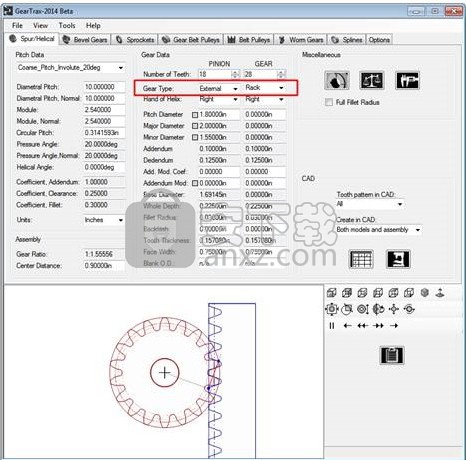Switch to the Splines tab
The image size is (466, 460).
point(347,40)
